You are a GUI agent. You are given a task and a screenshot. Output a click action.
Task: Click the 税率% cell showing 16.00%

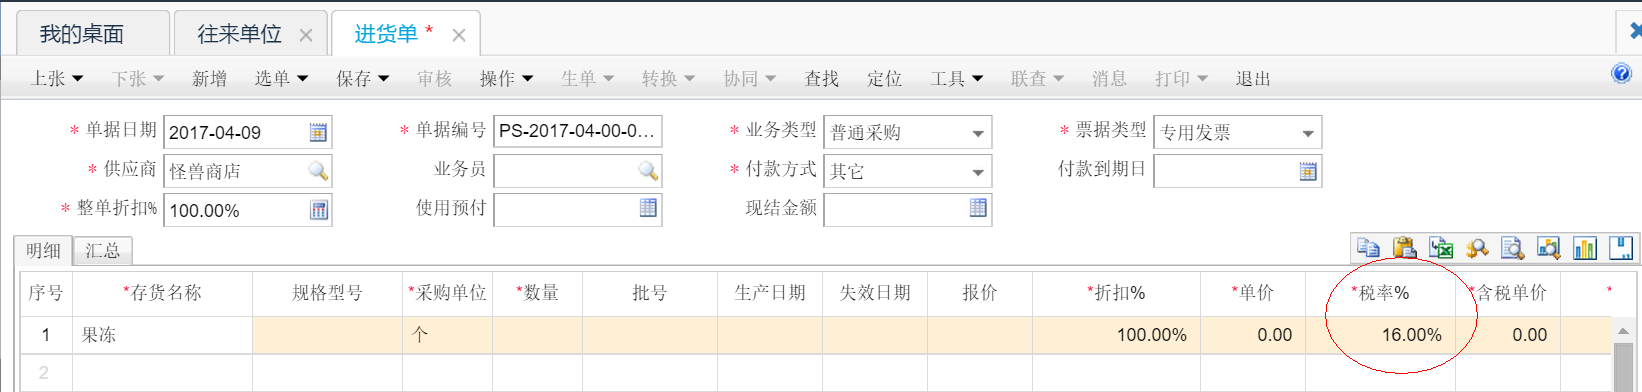tap(1380, 335)
